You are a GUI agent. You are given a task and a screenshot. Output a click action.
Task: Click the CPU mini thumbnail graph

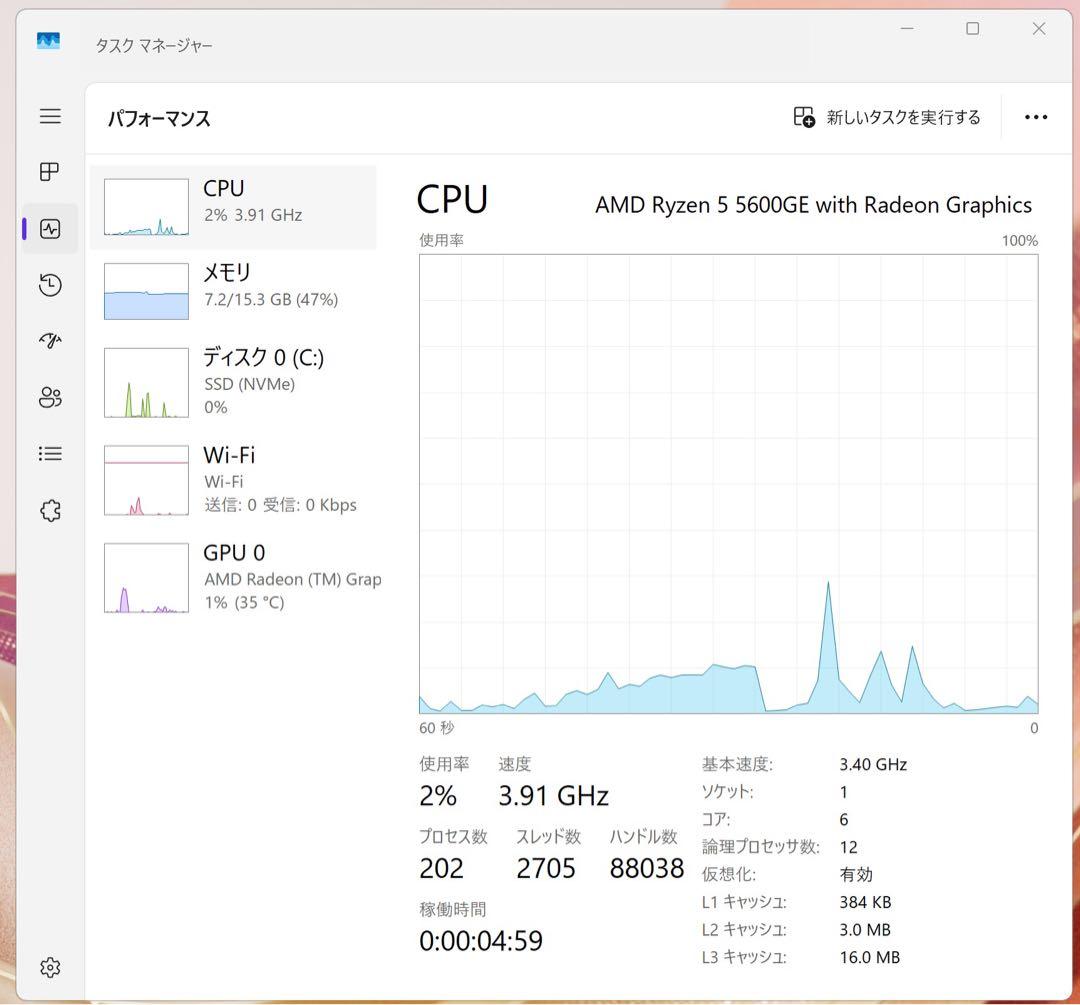pyautogui.click(x=145, y=207)
